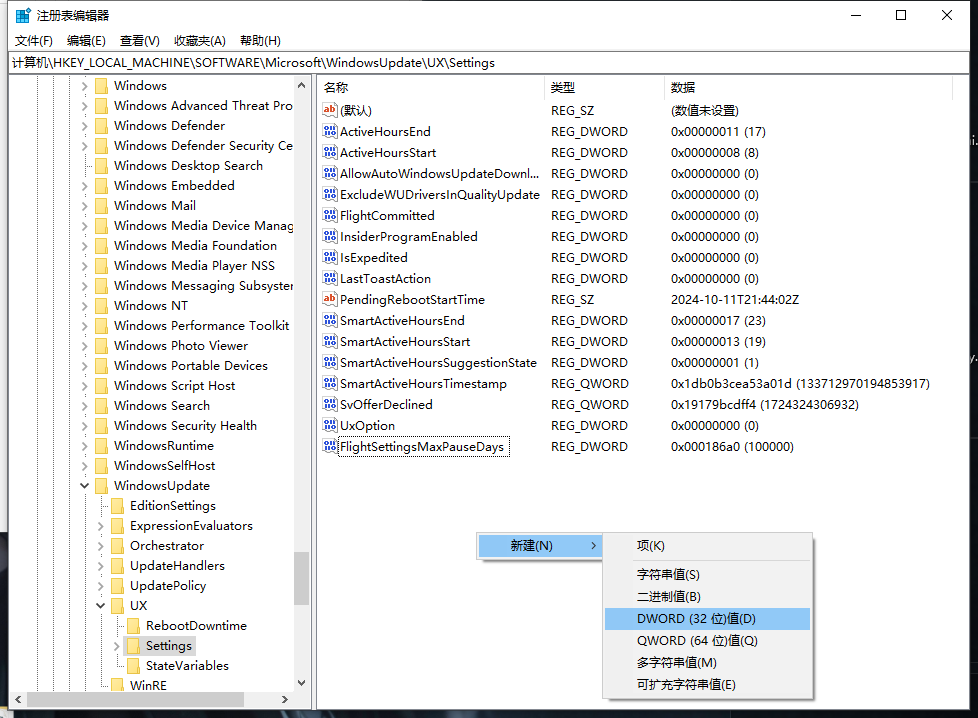Click the folder icon of WindowsUpdate key

click(x=101, y=485)
